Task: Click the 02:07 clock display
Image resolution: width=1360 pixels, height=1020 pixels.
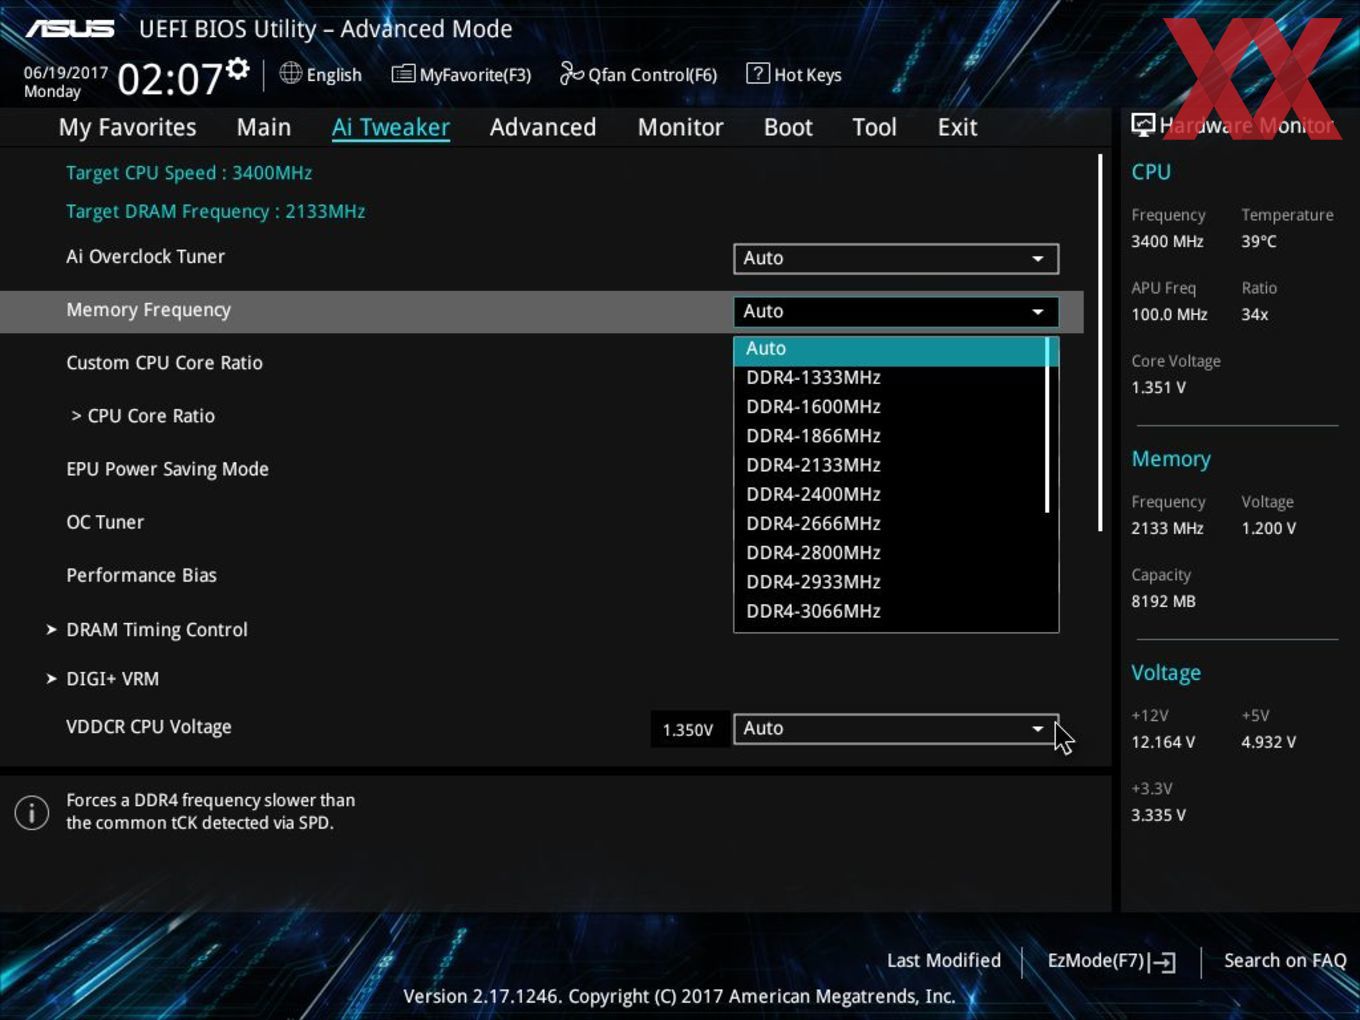Action: tap(170, 79)
